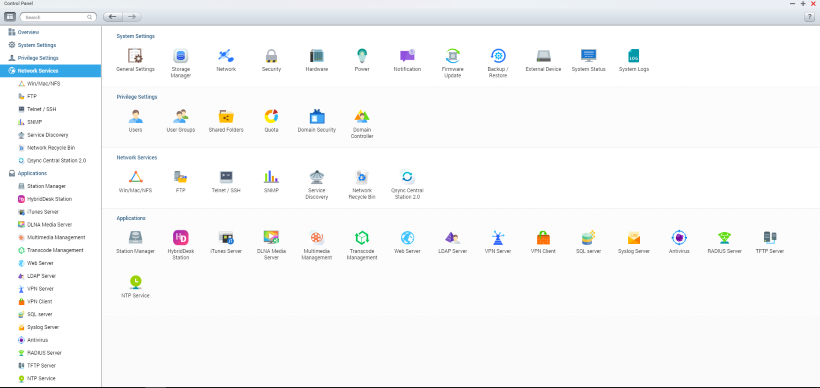Open the Network icon in System Settings
820x388 pixels.
coord(226,56)
